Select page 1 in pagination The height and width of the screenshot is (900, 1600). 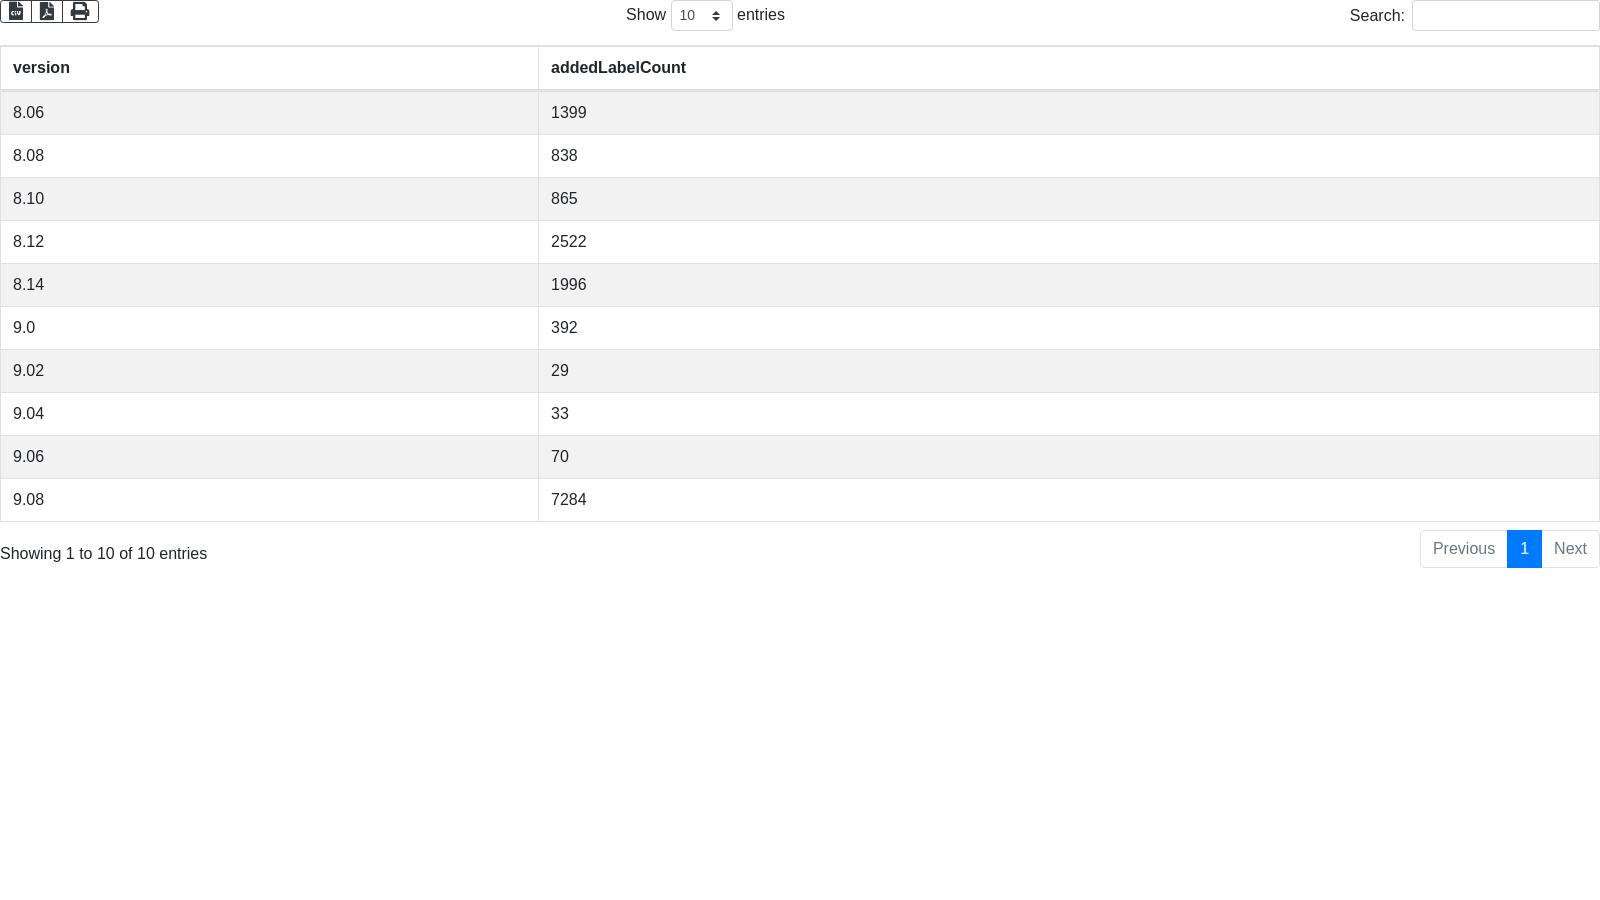[1524, 549]
